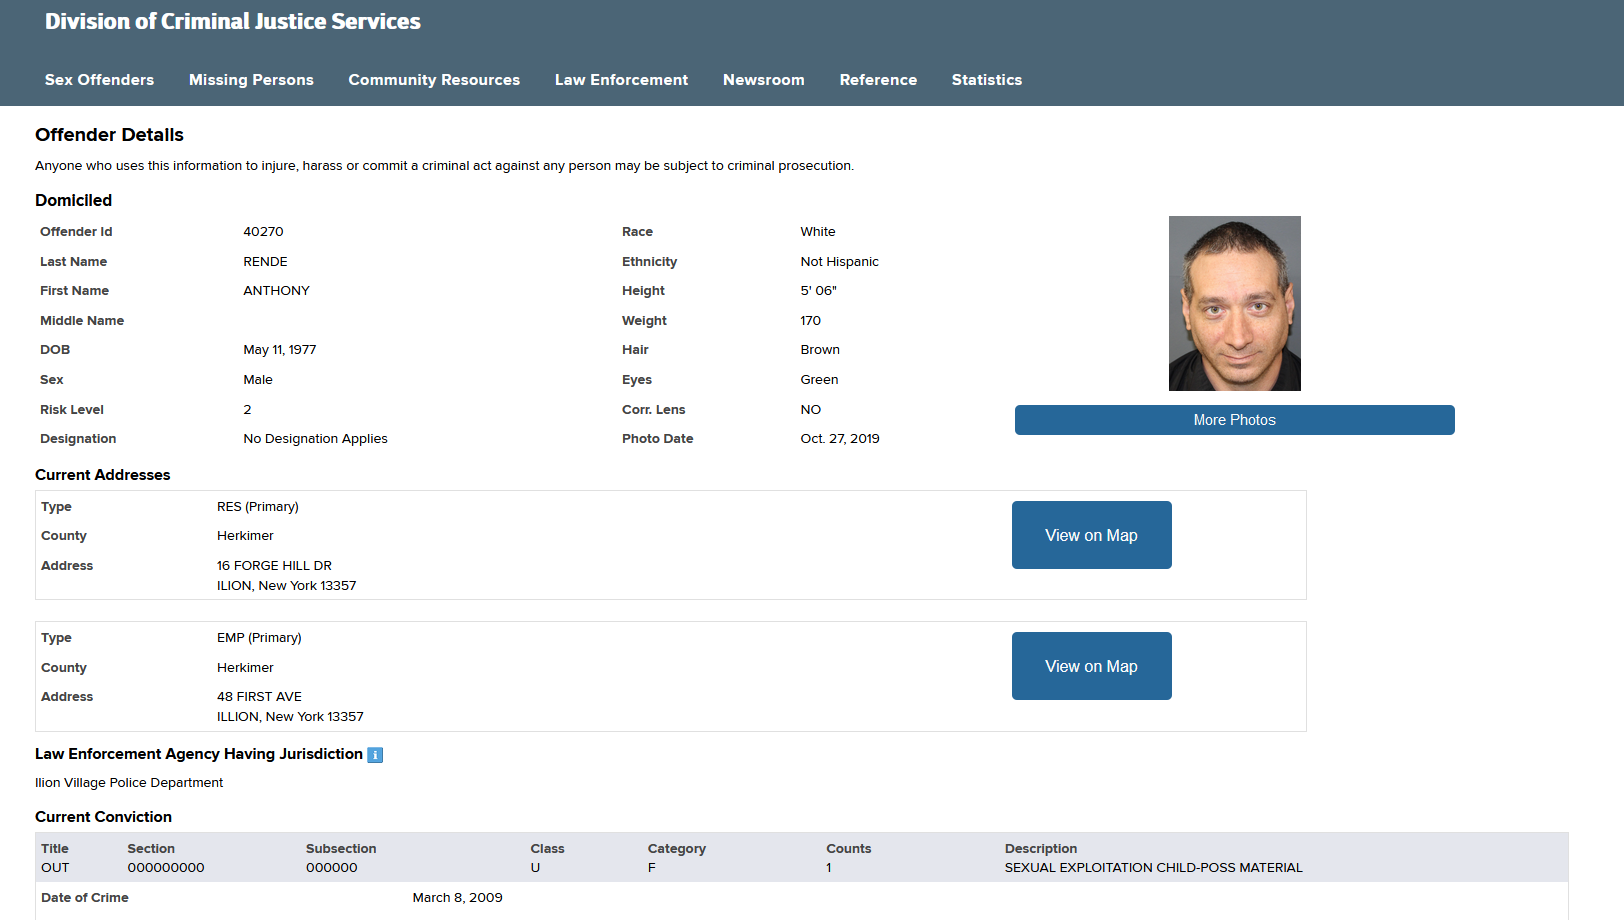Go to Community Resources
Image resolution: width=1624 pixels, height=920 pixels.
[x=434, y=80]
